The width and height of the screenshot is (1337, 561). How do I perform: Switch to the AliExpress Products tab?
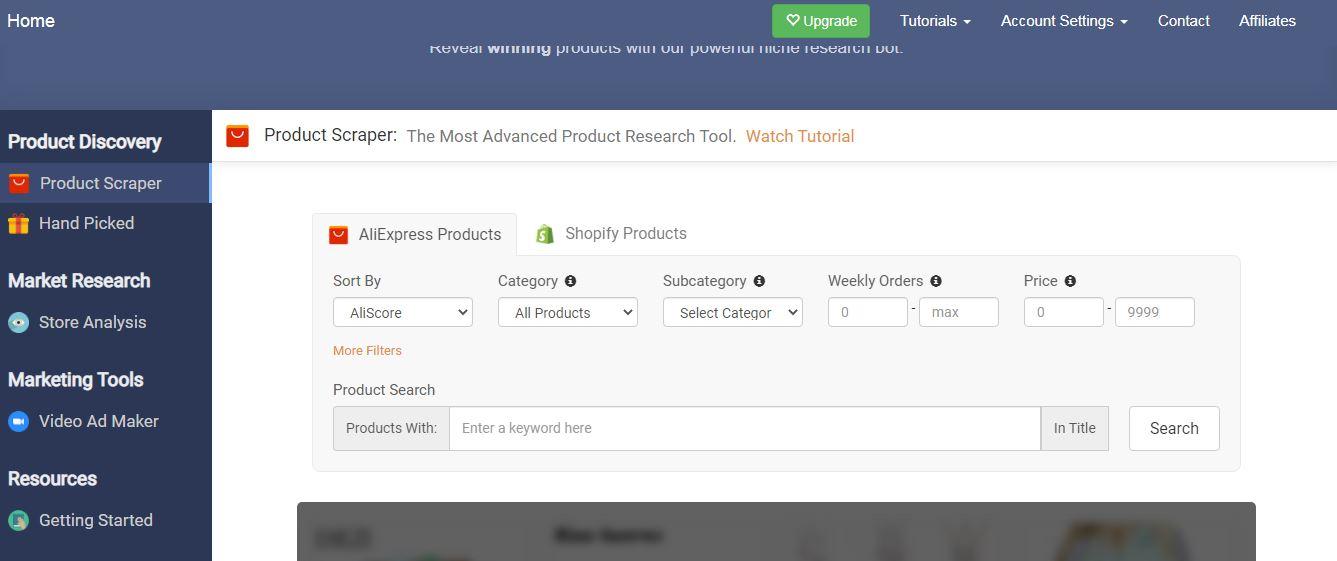pos(414,234)
